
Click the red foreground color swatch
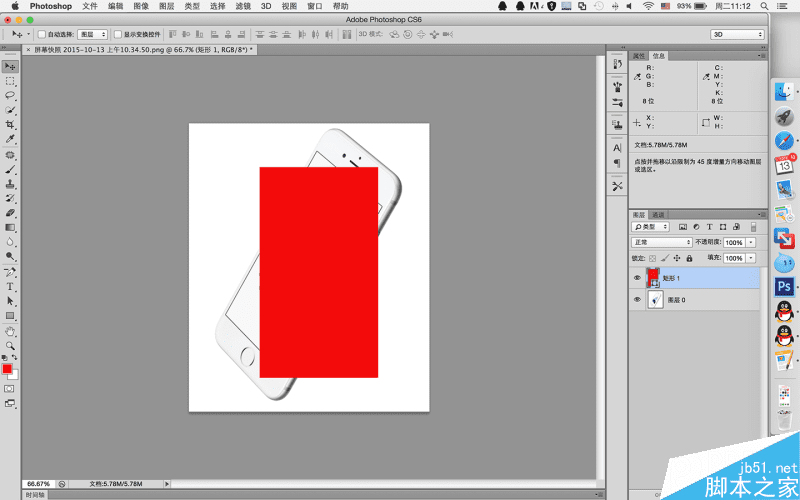(x=7, y=368)
